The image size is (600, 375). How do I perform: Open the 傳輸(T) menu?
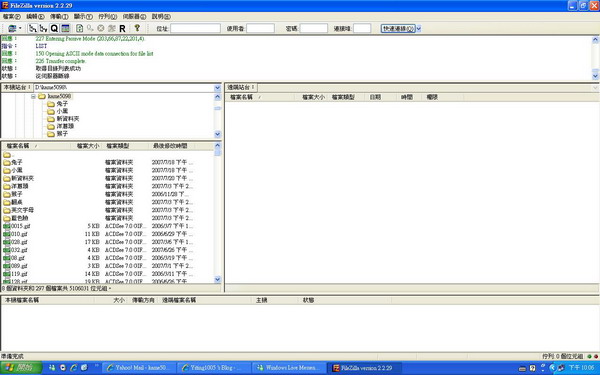pos(59,16)
